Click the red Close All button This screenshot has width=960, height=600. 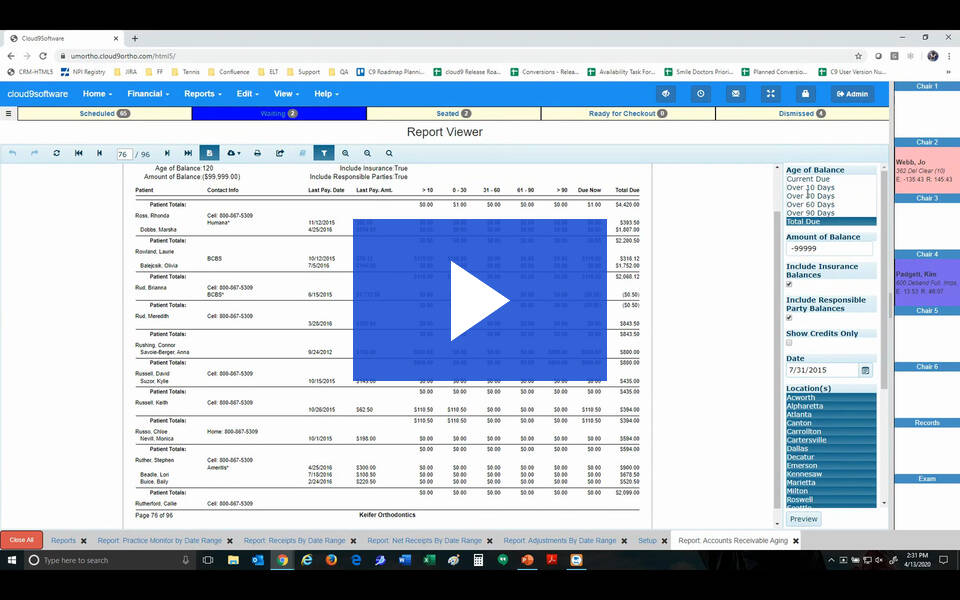tap(21, 540)
